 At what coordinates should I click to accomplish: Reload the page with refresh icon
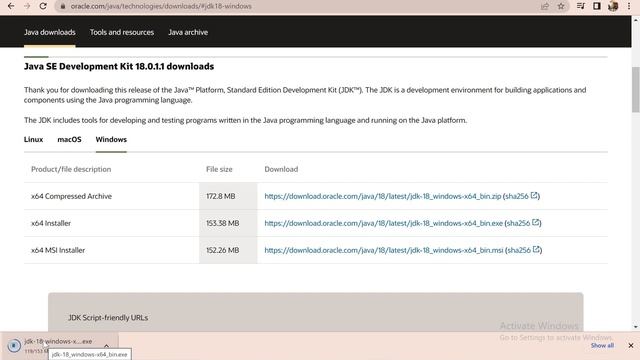pyautogui.click(x=43, y=6)
